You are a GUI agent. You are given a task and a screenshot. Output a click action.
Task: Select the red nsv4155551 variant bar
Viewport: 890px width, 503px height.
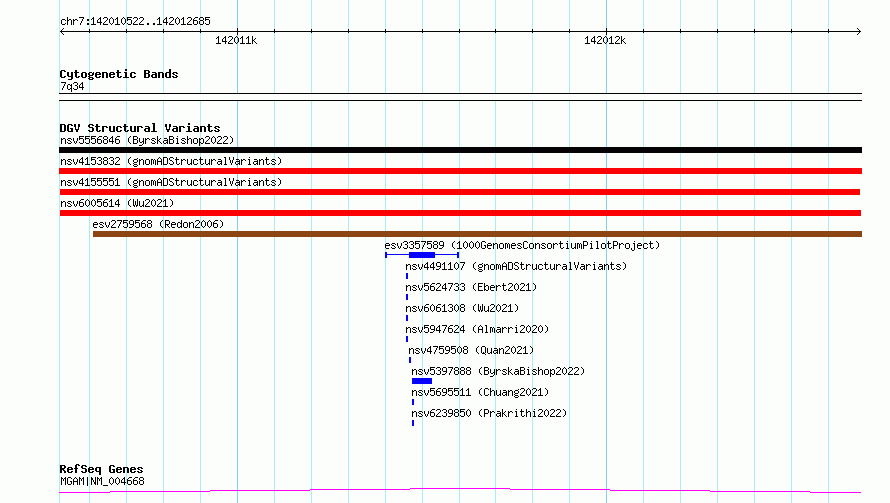click(x=459, y=192)
